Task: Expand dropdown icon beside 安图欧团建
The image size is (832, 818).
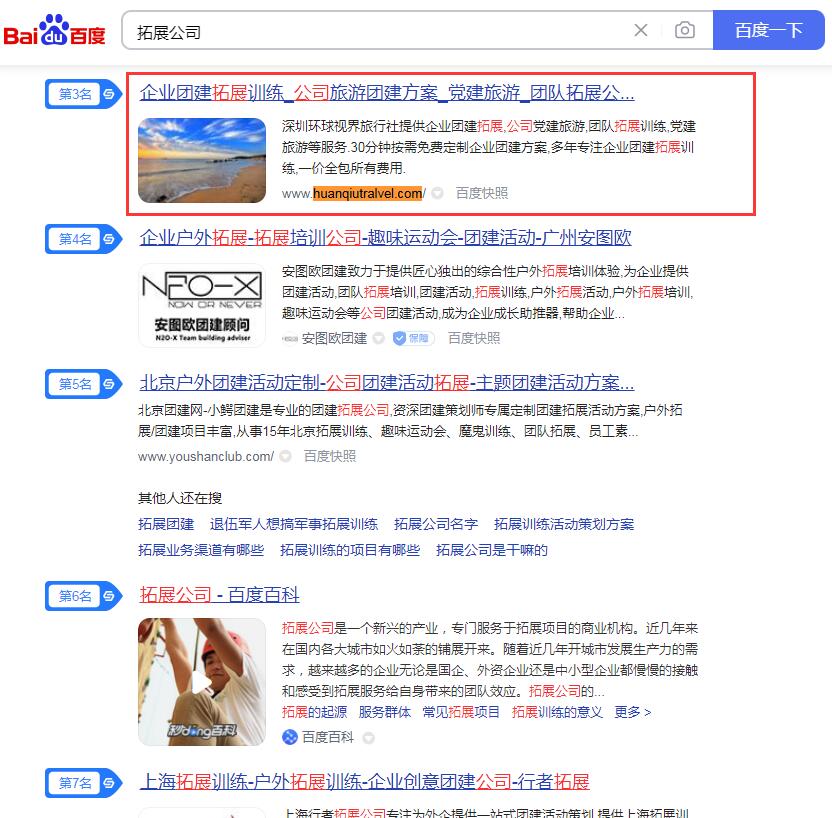Action: coord(378,338)
